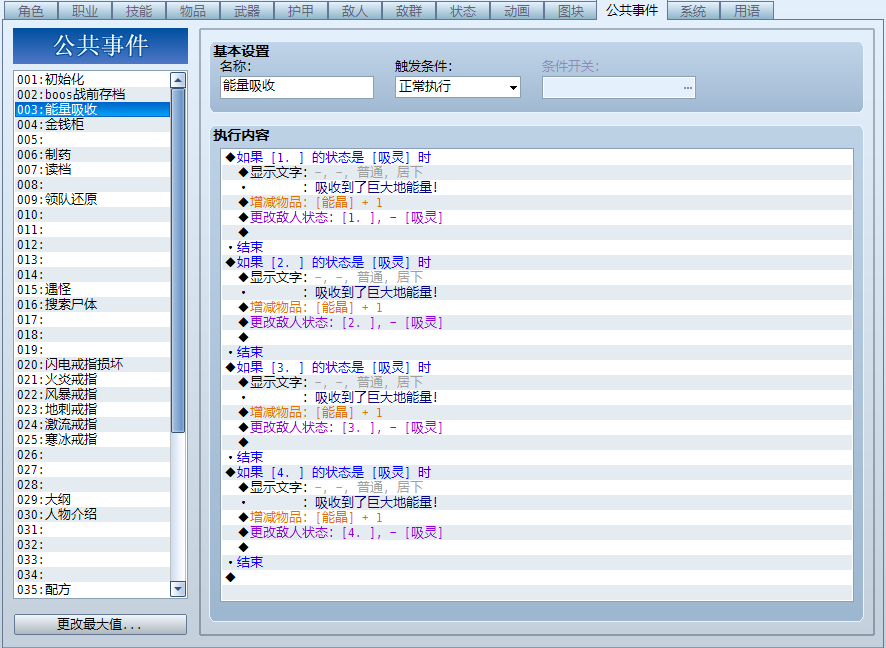Switch to the 用语 tab

747,11
